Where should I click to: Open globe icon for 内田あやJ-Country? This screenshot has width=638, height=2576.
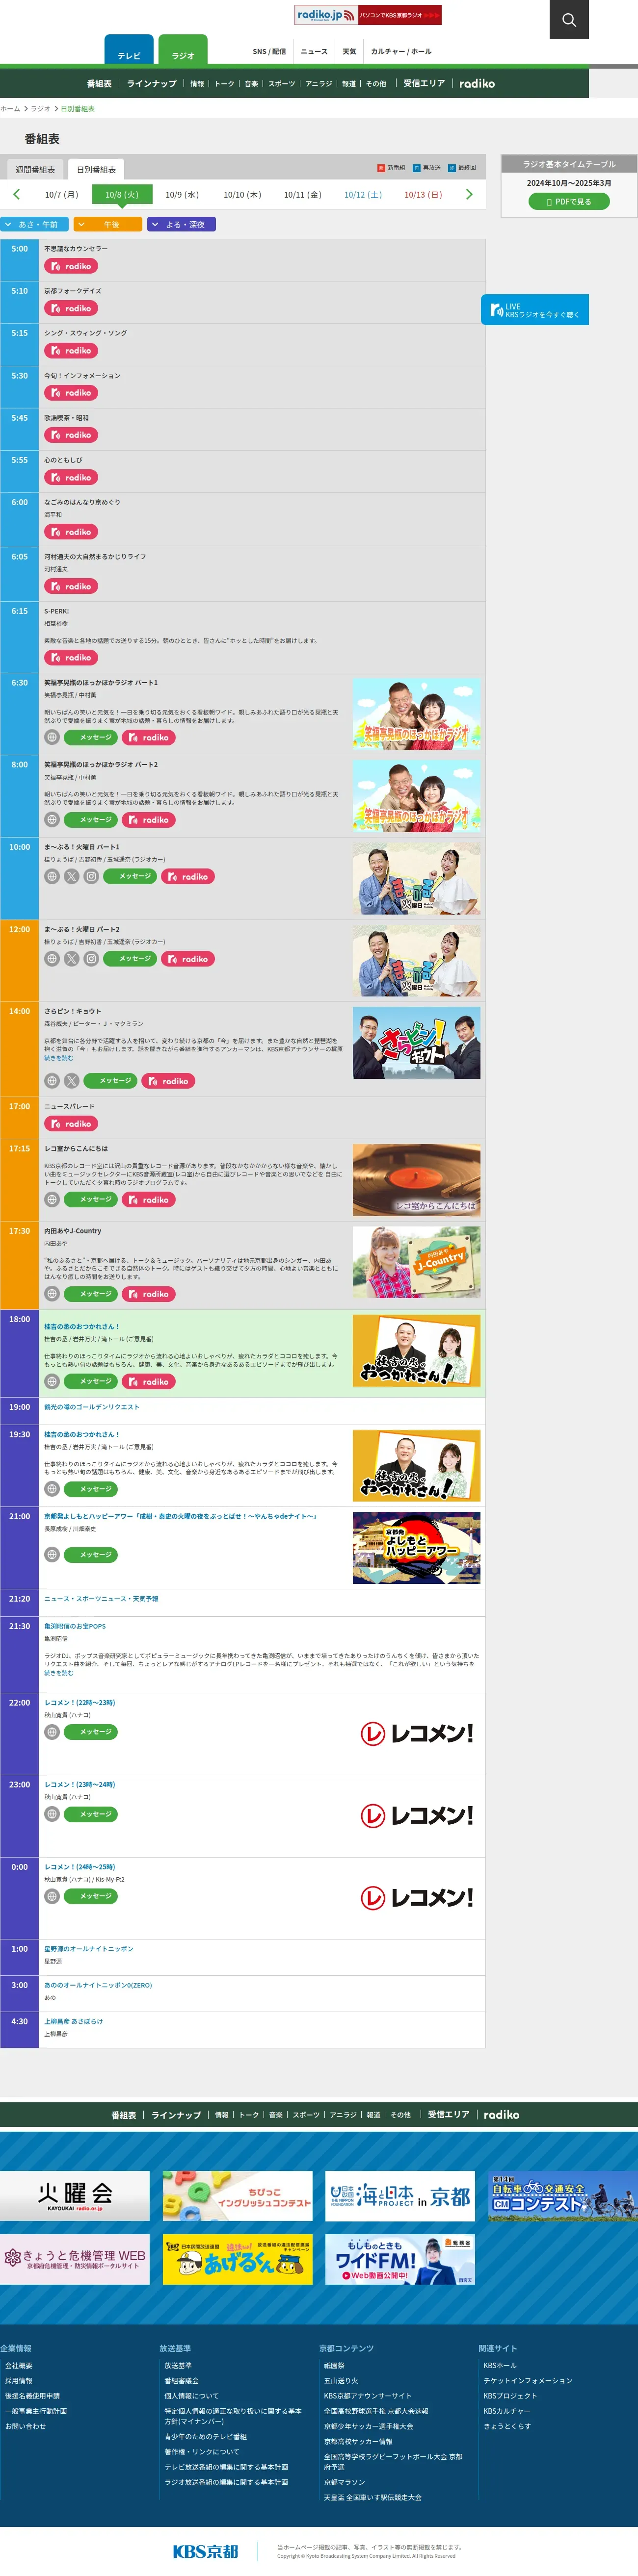52,1293
